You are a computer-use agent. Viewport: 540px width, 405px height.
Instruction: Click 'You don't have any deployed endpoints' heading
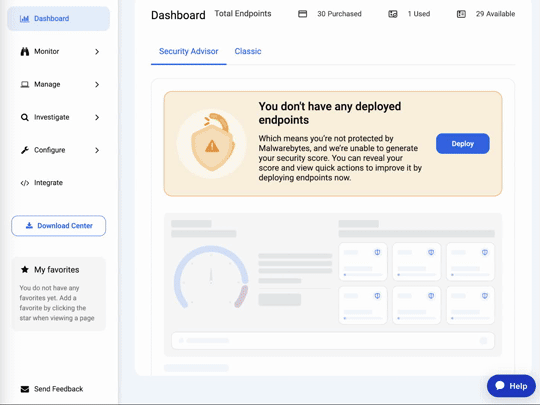pyautogui.click(x=330, y=113)
